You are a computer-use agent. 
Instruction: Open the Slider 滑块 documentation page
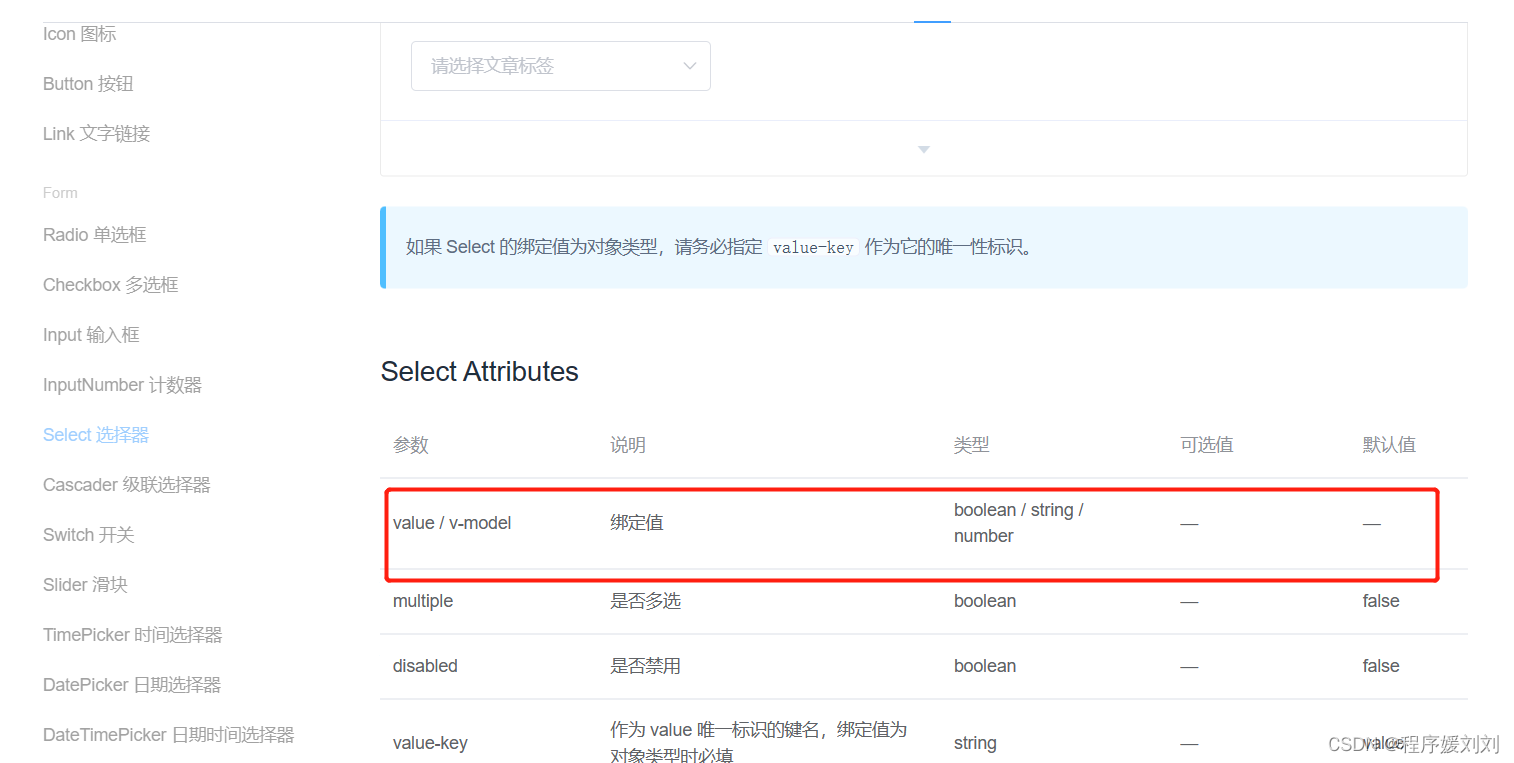[x=86, y=584]
